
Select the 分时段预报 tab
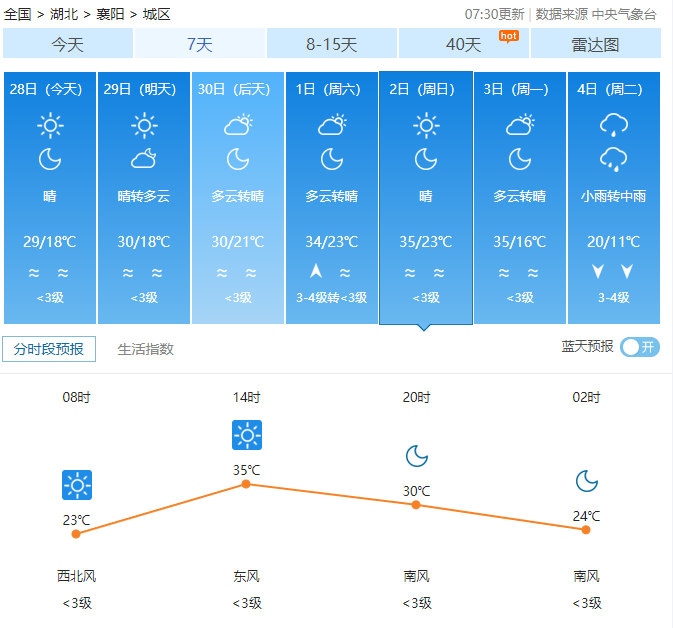[x=49, y=349]
